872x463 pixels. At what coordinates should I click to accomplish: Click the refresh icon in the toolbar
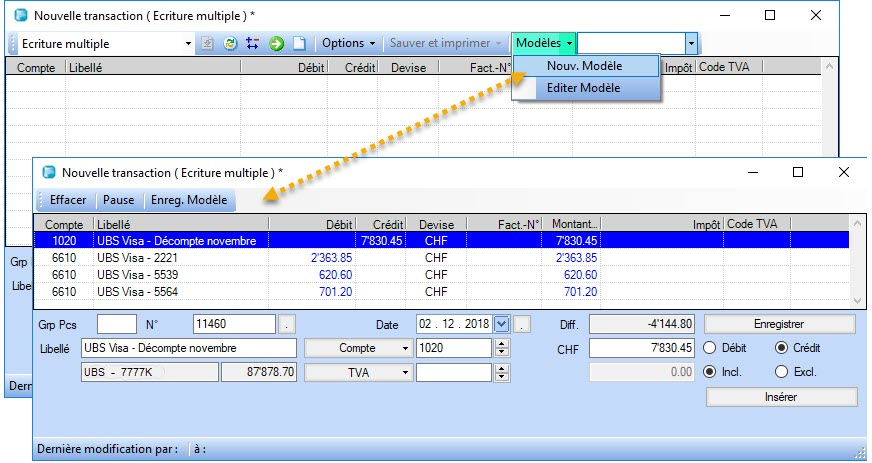[x=230, y=44]
